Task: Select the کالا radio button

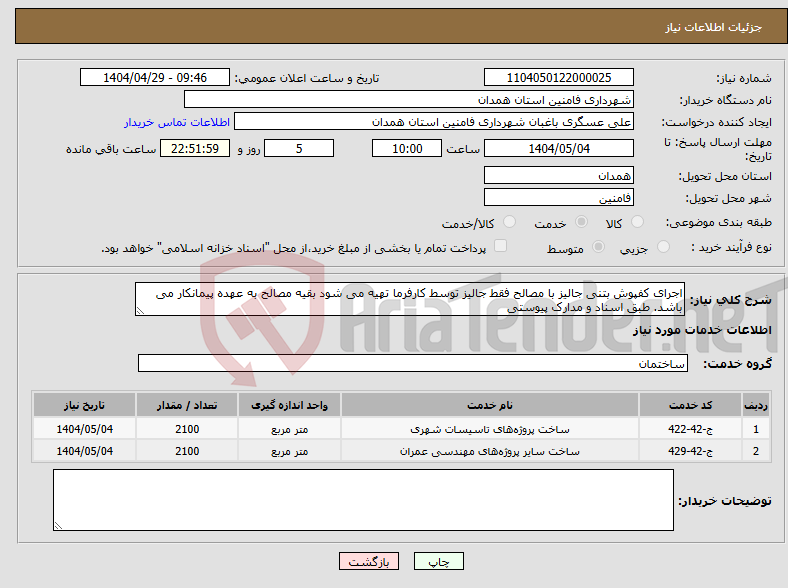Action: pos(637,222)
